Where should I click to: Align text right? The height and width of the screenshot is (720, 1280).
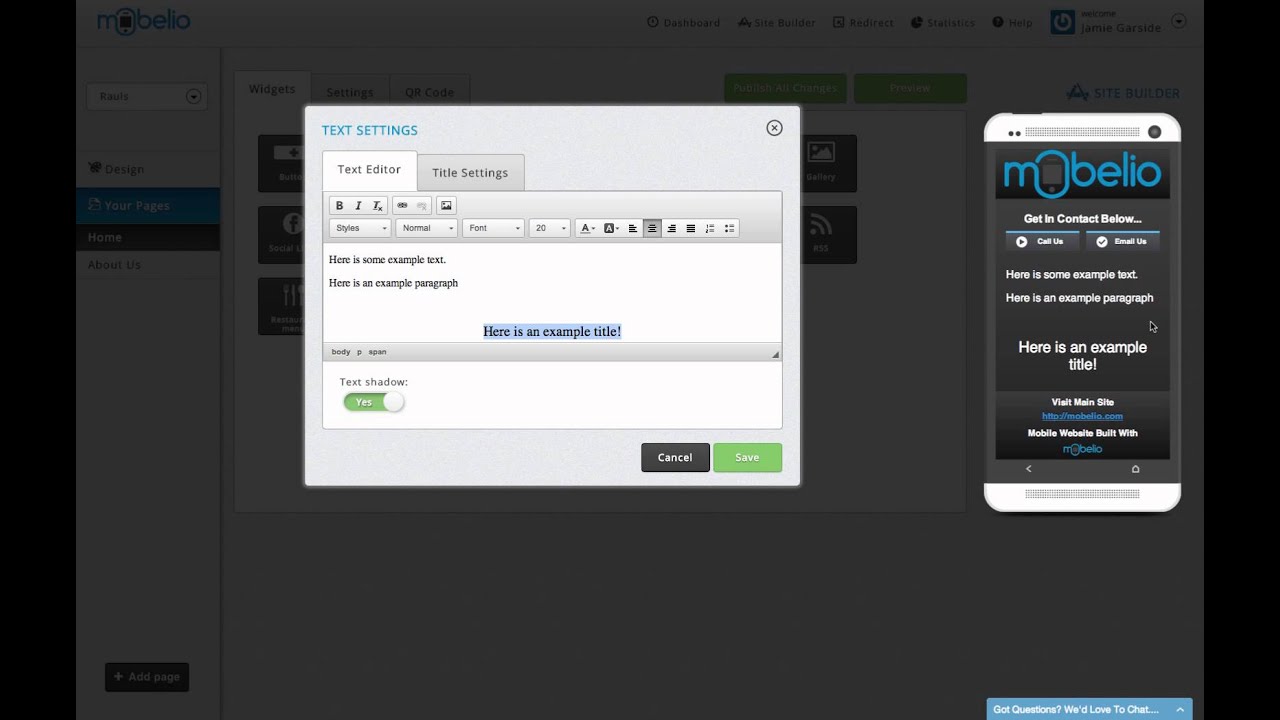[x=671, y=228]
